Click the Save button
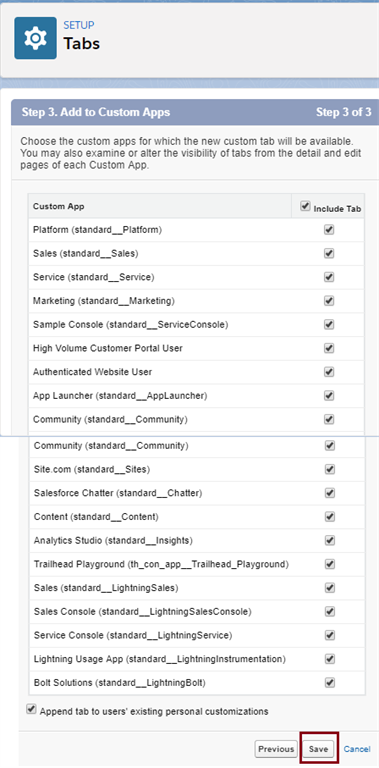Viewport: 379px width, 768px height. point(318,749)
